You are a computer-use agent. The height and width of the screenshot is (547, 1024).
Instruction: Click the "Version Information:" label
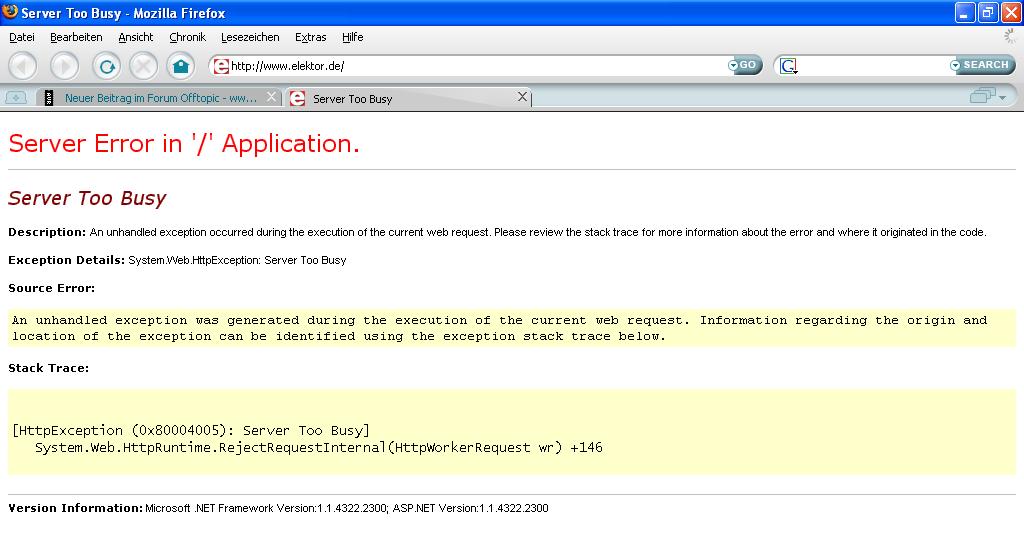coord(76,508)
